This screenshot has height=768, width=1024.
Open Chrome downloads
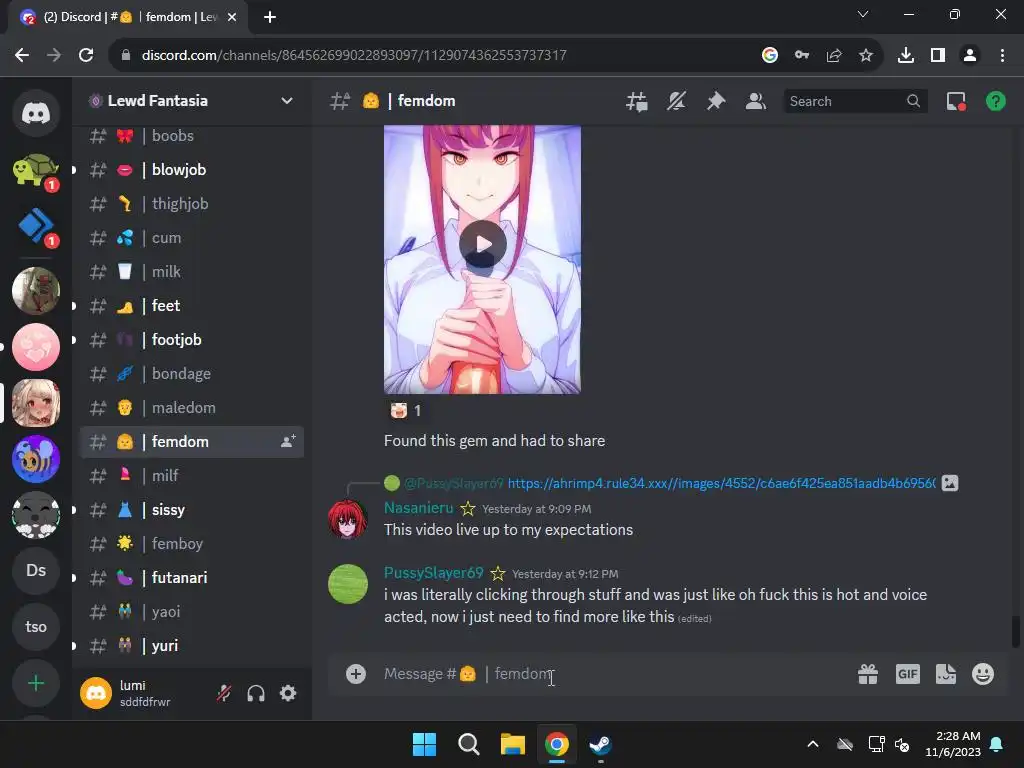coord(906,55)
